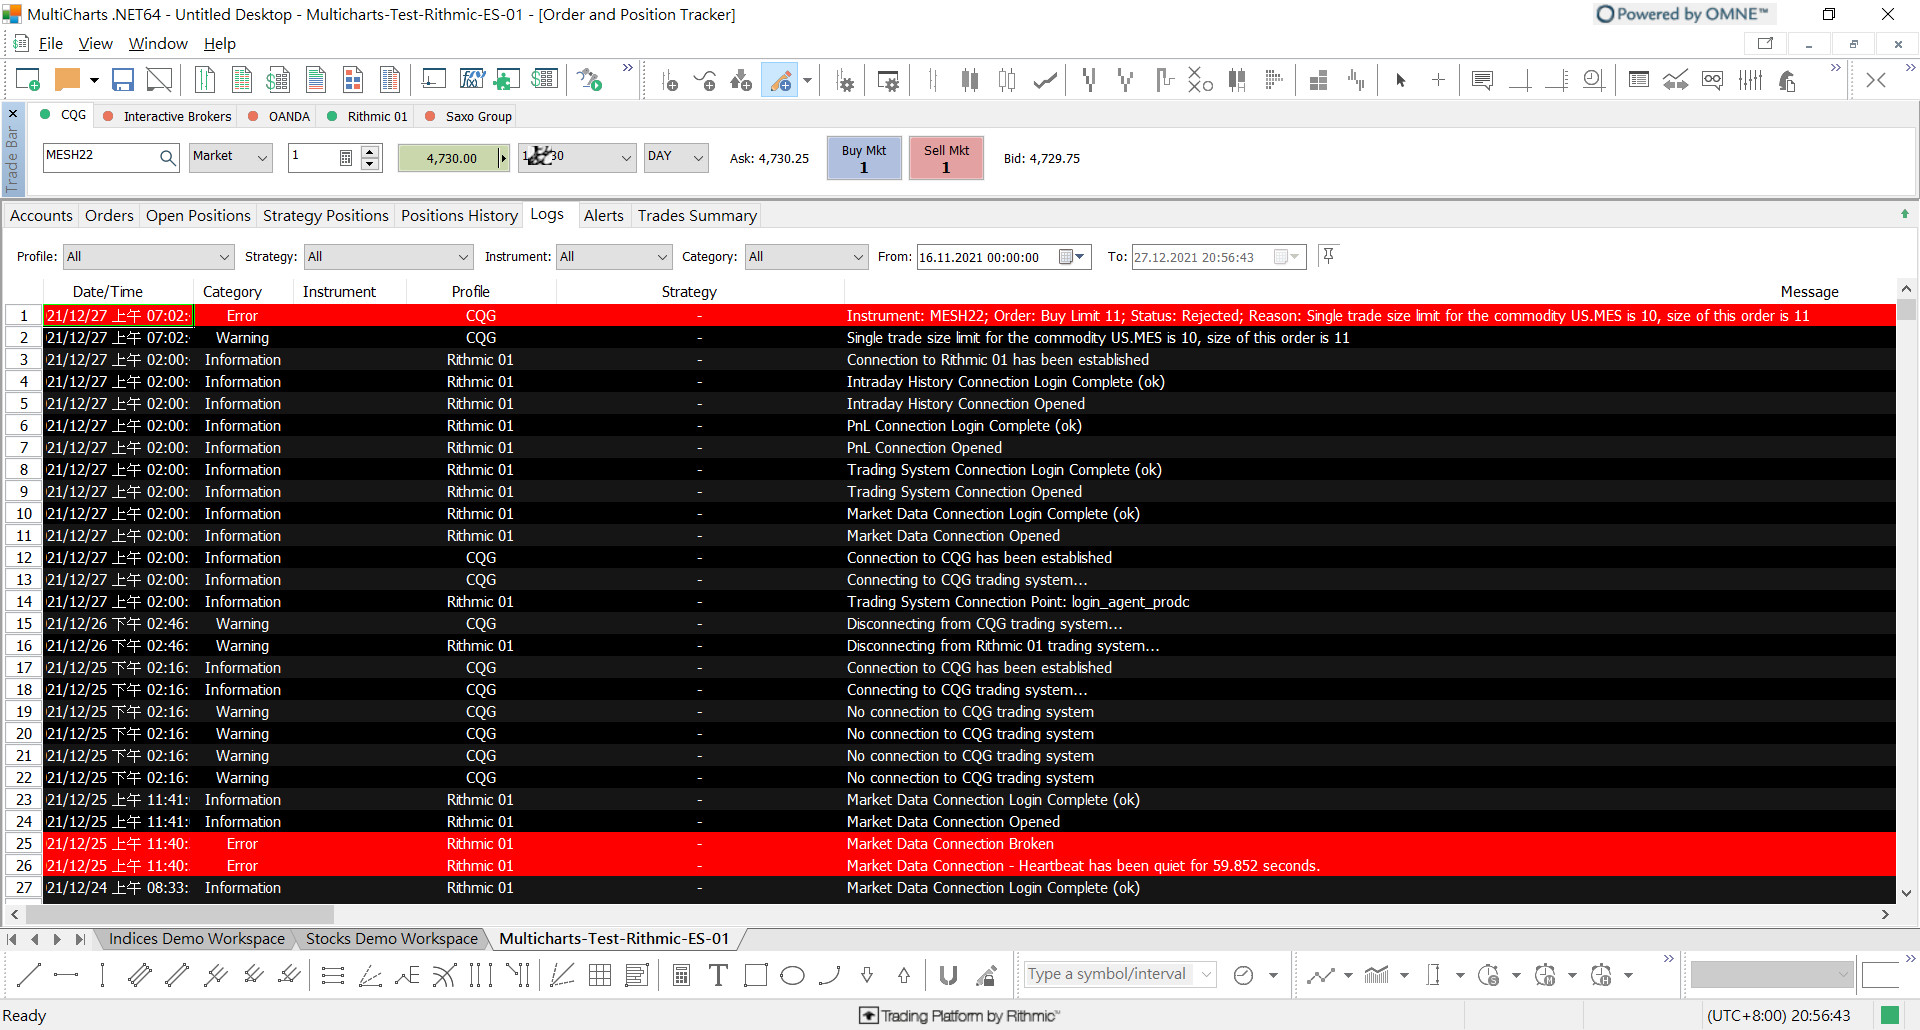Click the speech bubble data tip icon
Viewport: 1920px width, 1030px height.
pos(1483,80)
